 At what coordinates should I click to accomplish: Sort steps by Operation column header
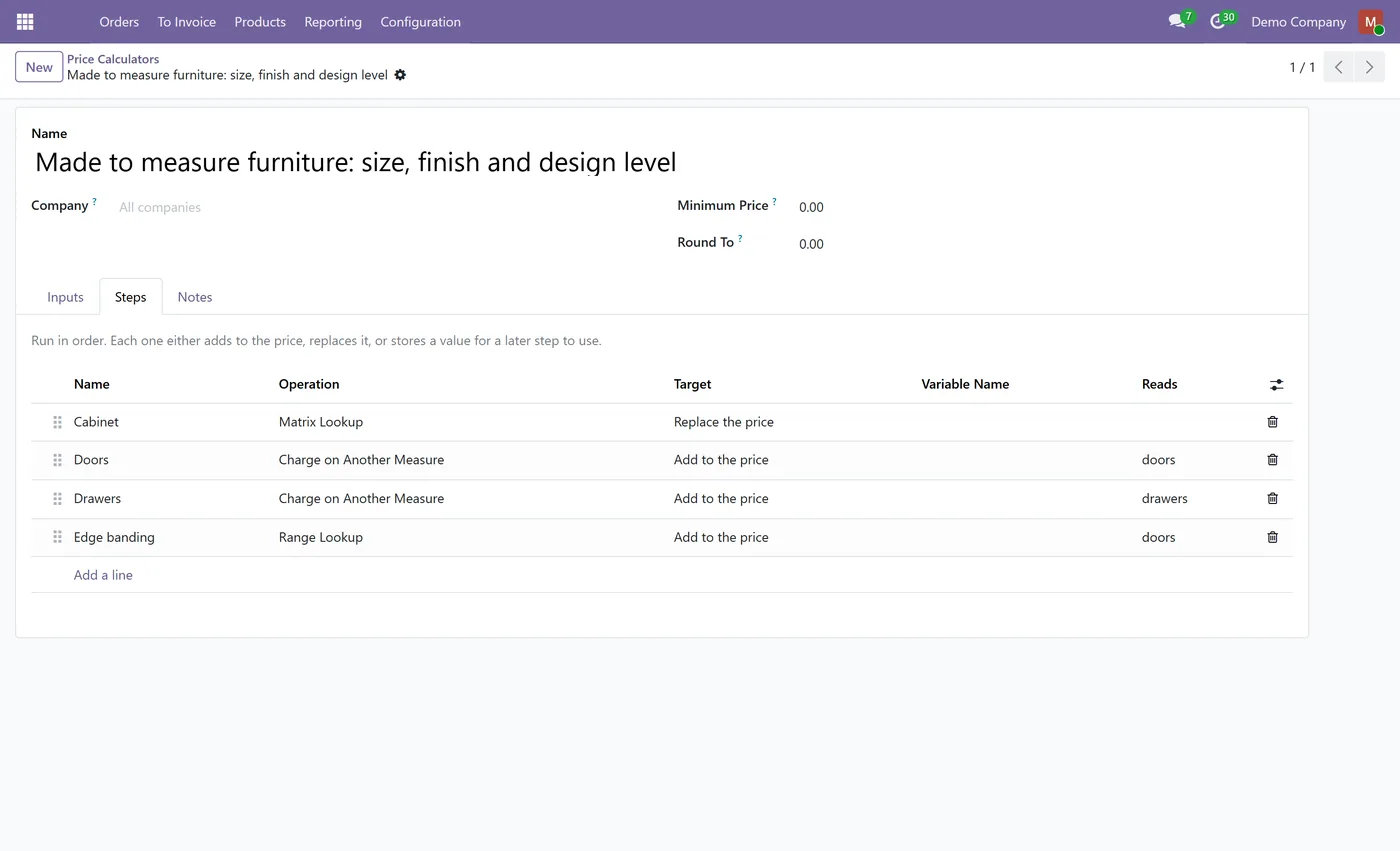(309, 384)
